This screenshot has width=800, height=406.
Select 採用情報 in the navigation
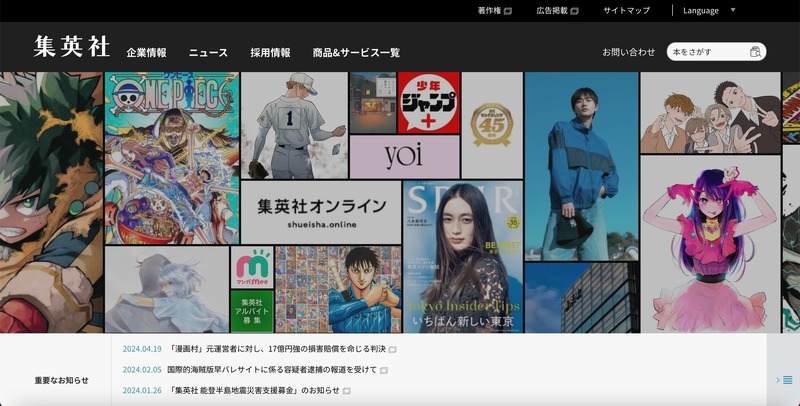tap(270, 52)
